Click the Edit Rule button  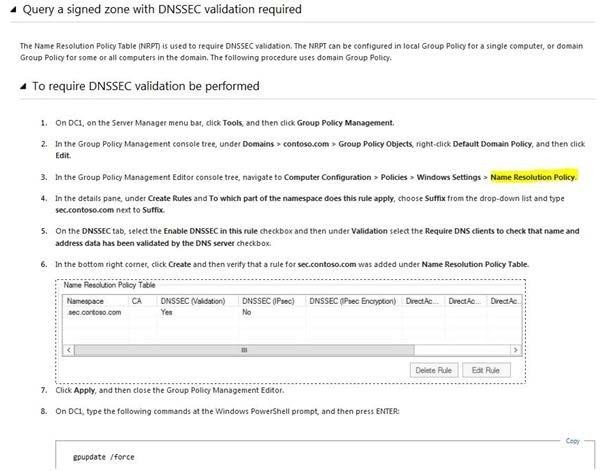click(x=486, y=370)
